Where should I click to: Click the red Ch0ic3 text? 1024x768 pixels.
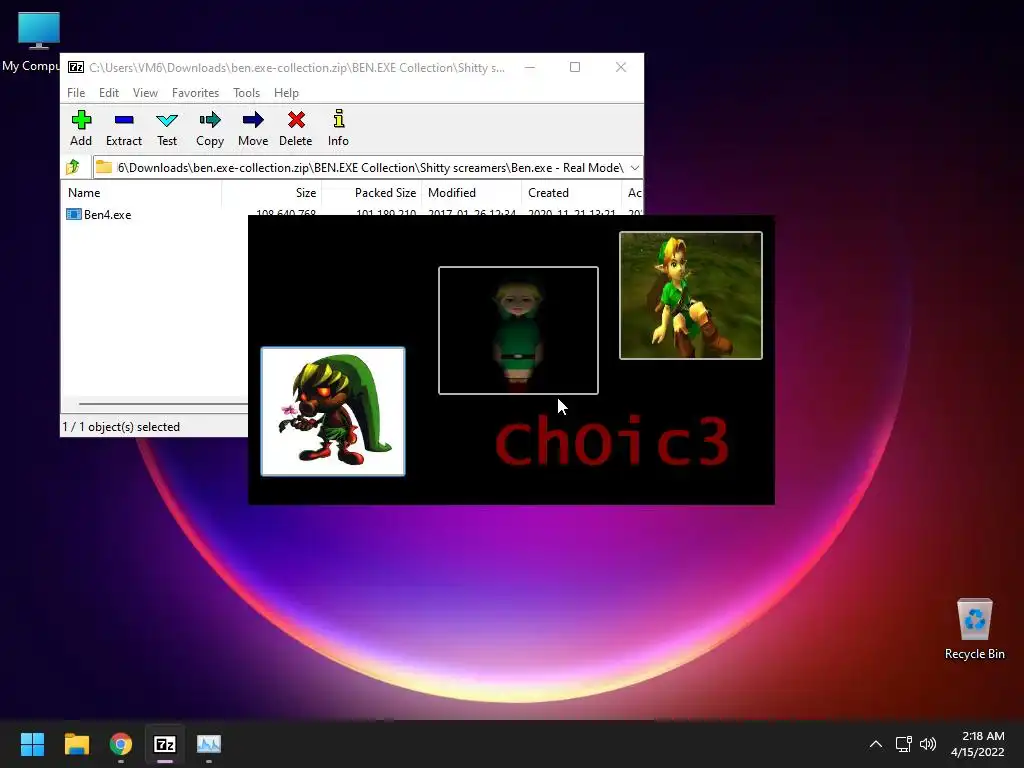pos(611,442)
